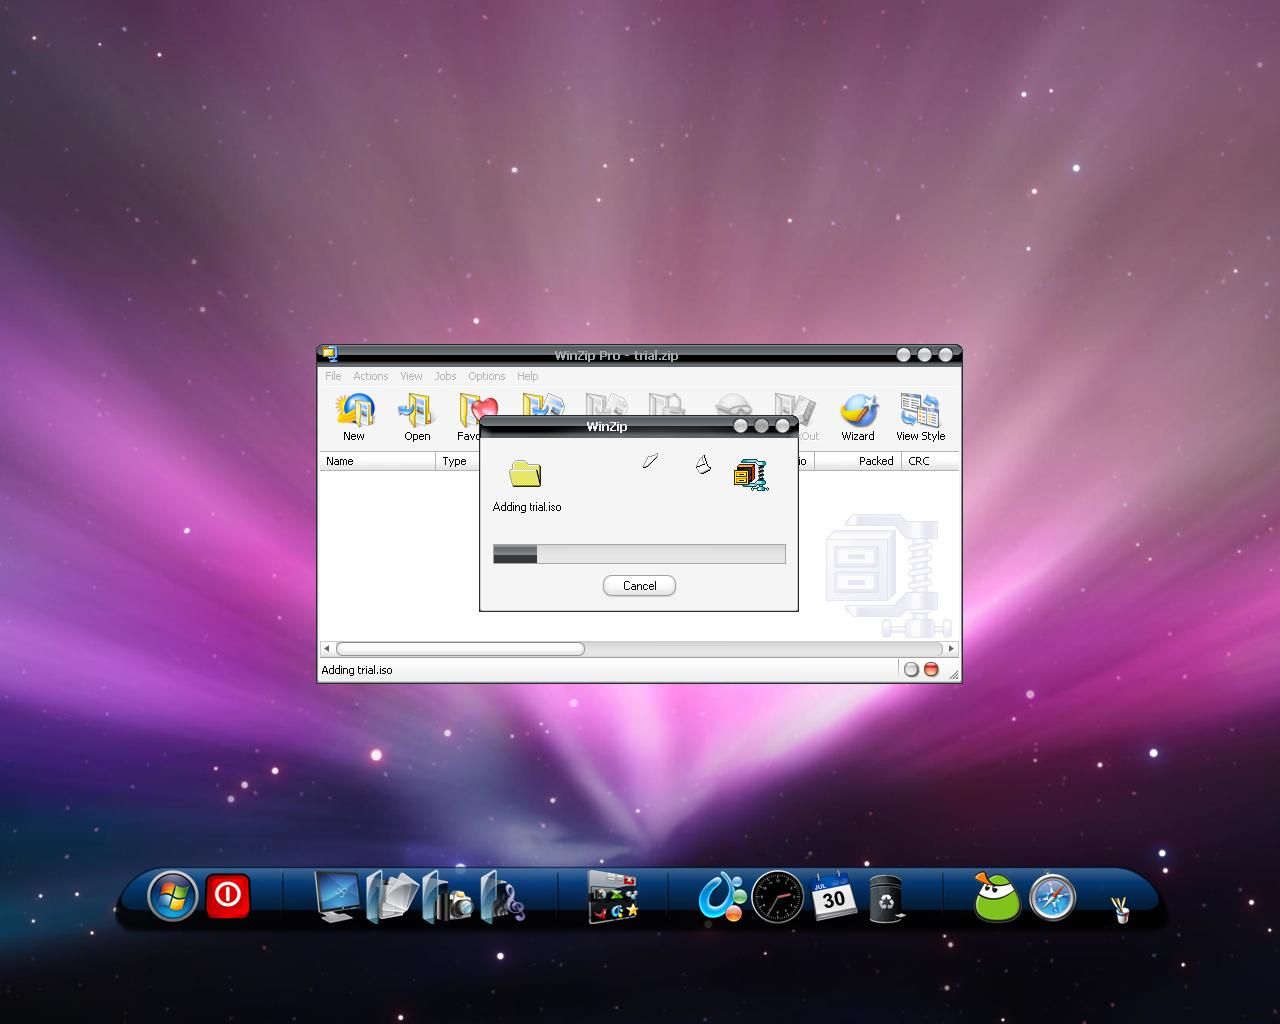This screenshot has width=1280, height=1024.
Task: Click the Windows Start orb
Action: pyautogui.click(x=173, y=896)
